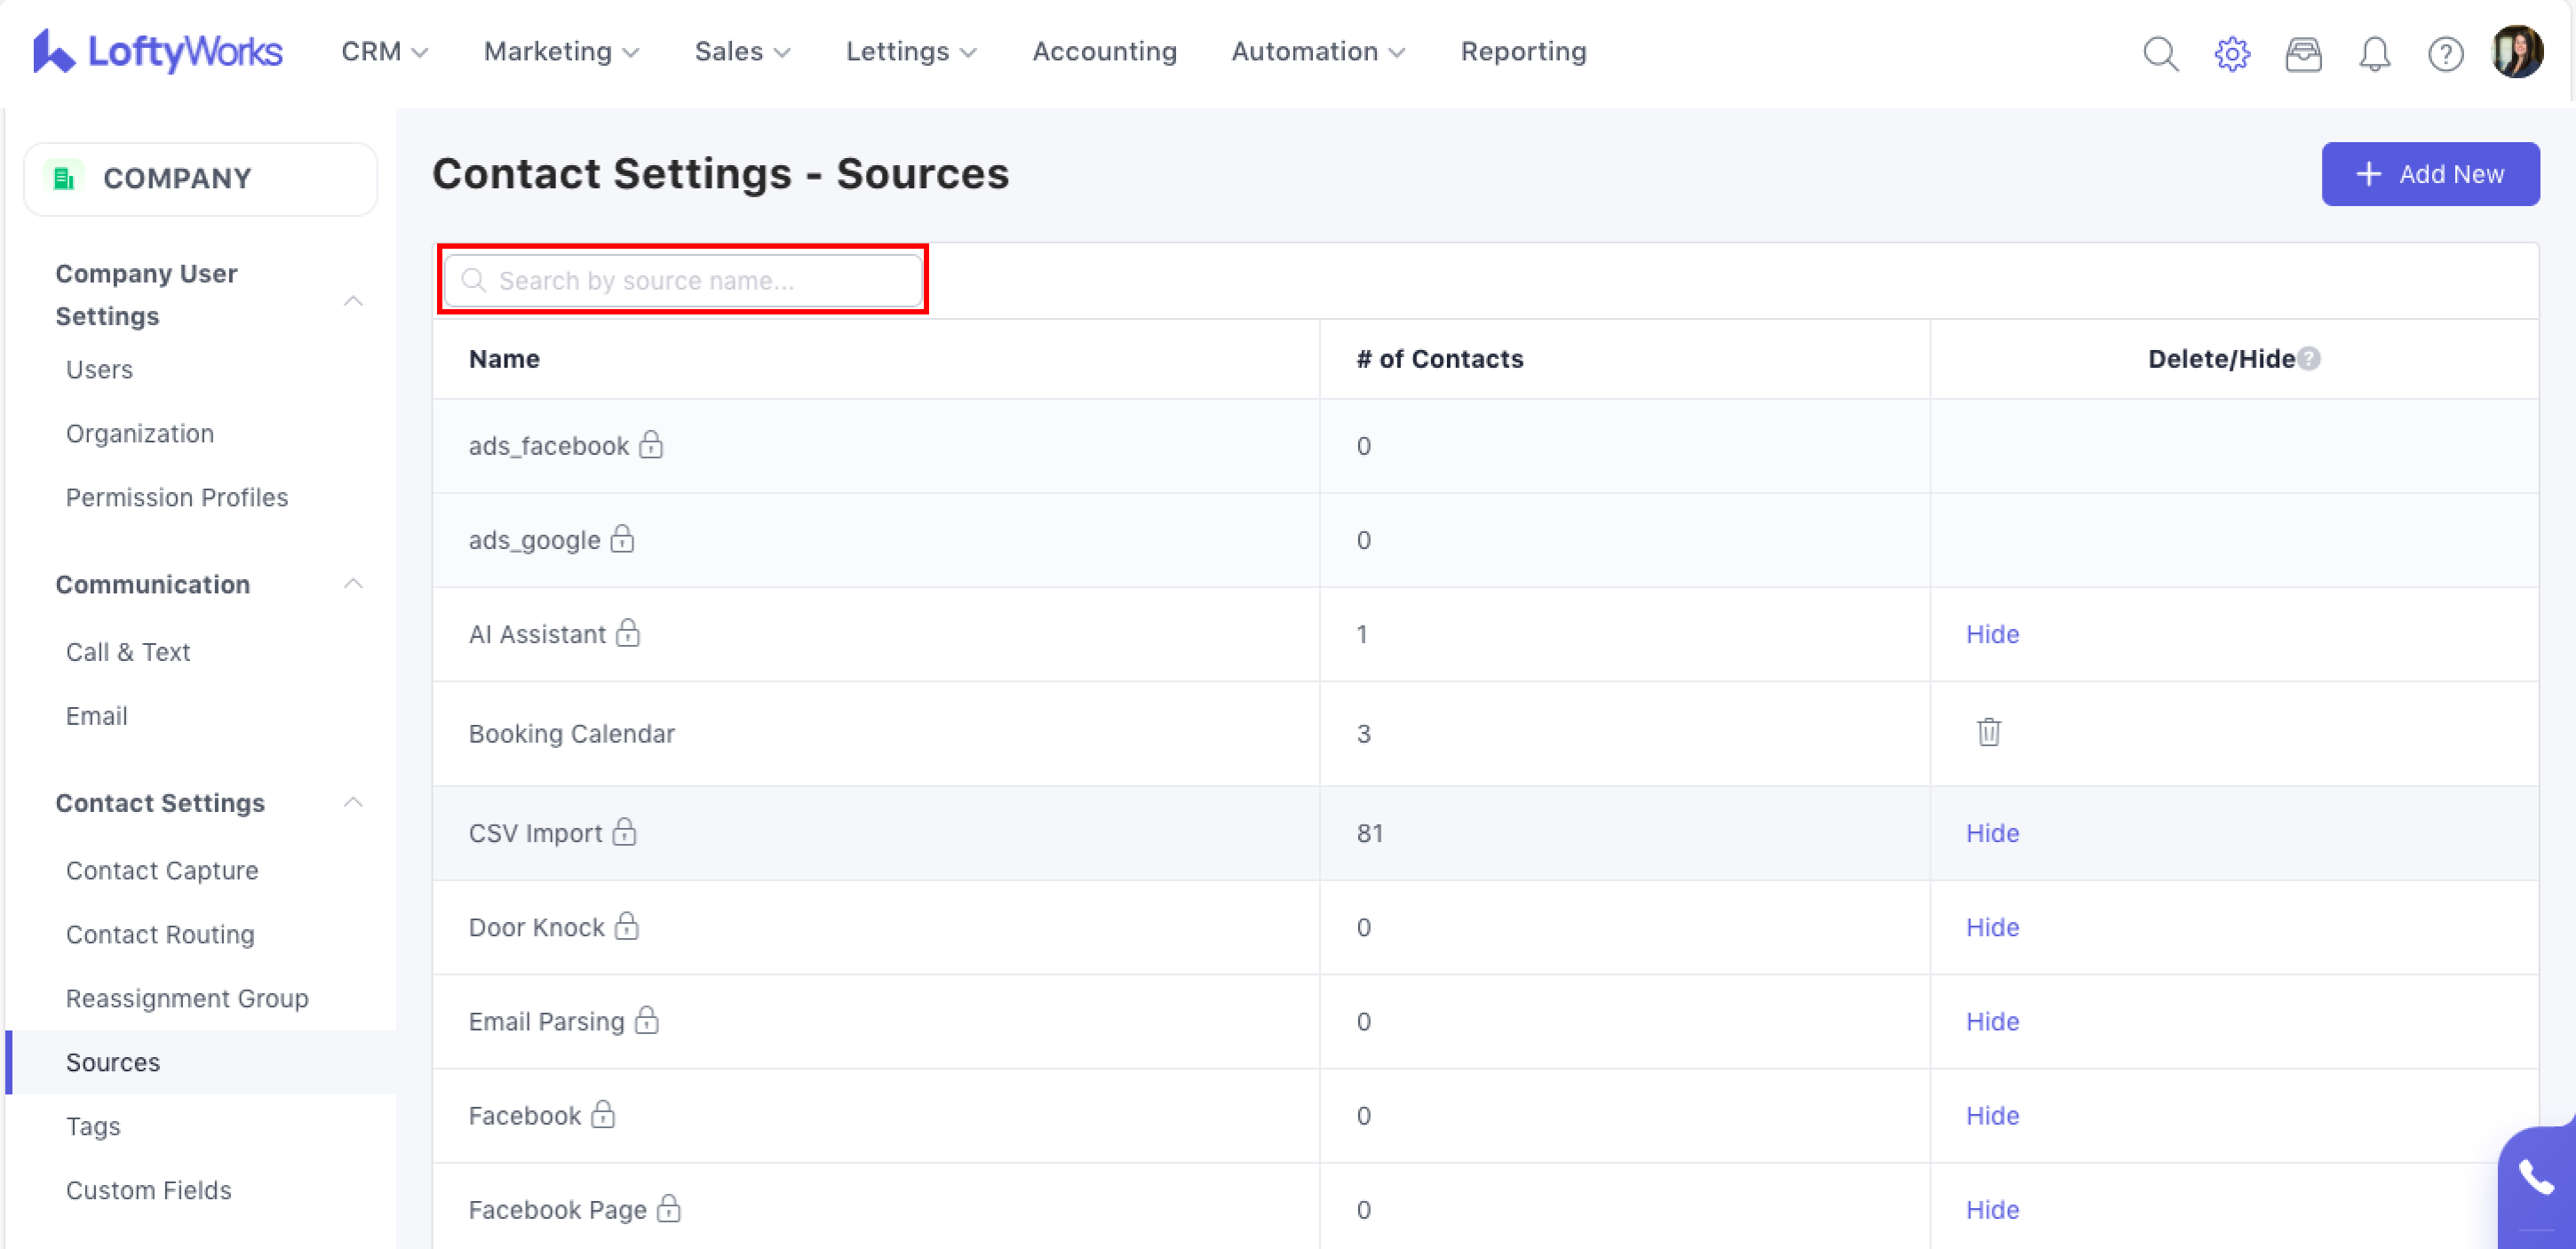This screenshot has width=2576, height=1249.
Task: Hide the Door Knock source
Action: [x=1992, y=927]
